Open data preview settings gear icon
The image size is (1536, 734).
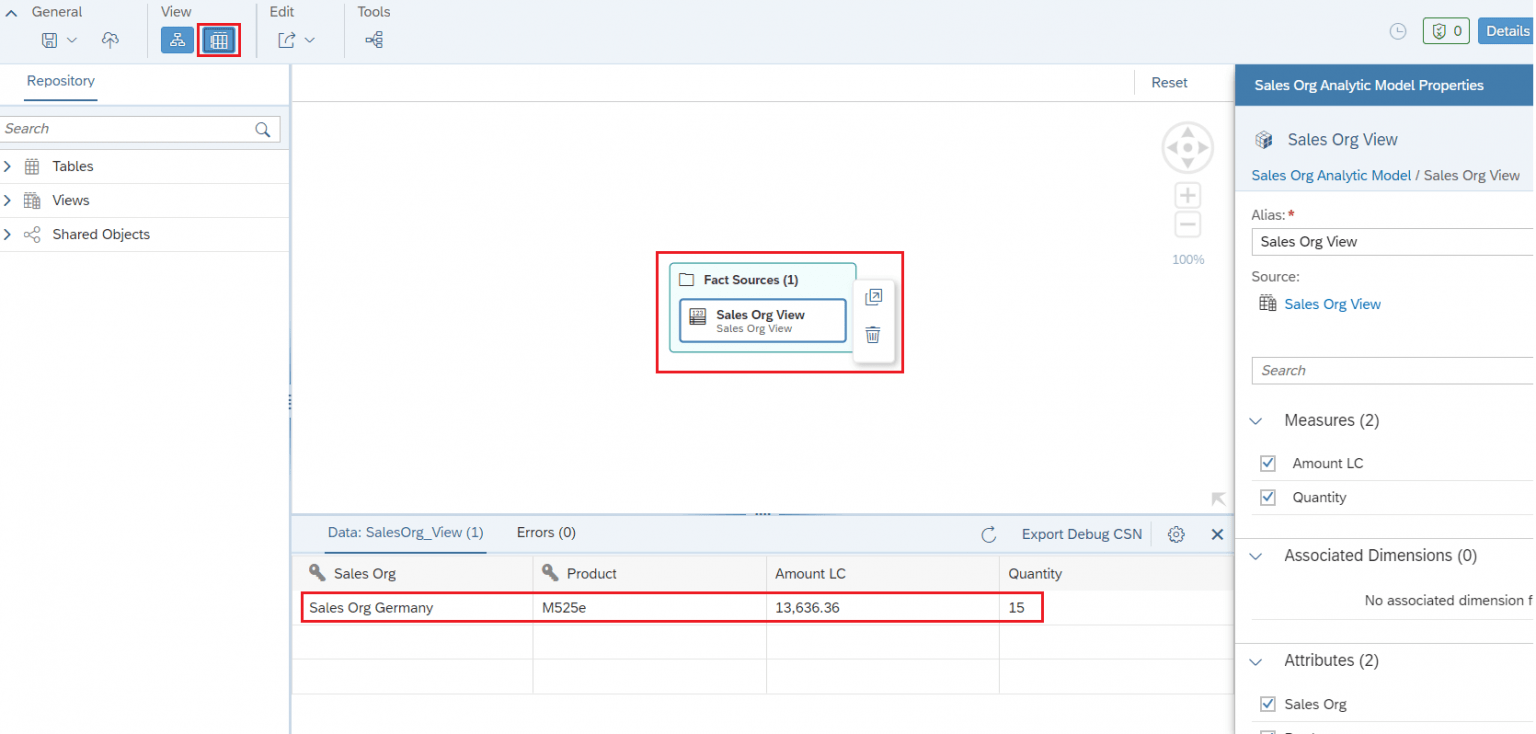click(1176, 534)
